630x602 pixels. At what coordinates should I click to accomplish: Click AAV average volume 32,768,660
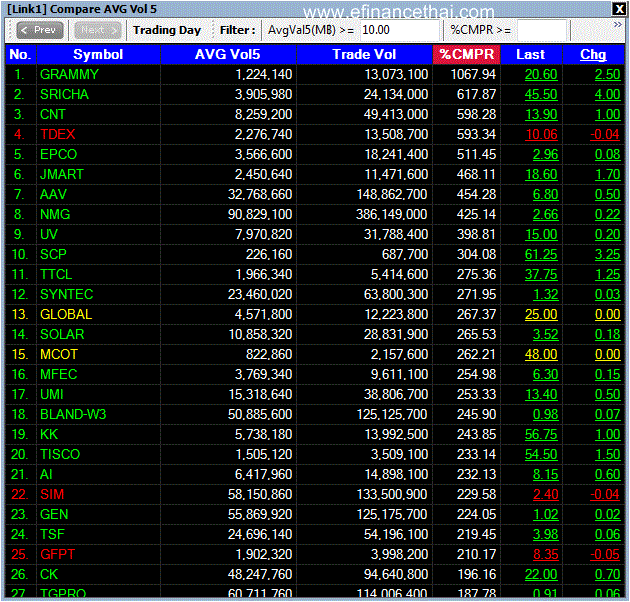coord(260,195)
